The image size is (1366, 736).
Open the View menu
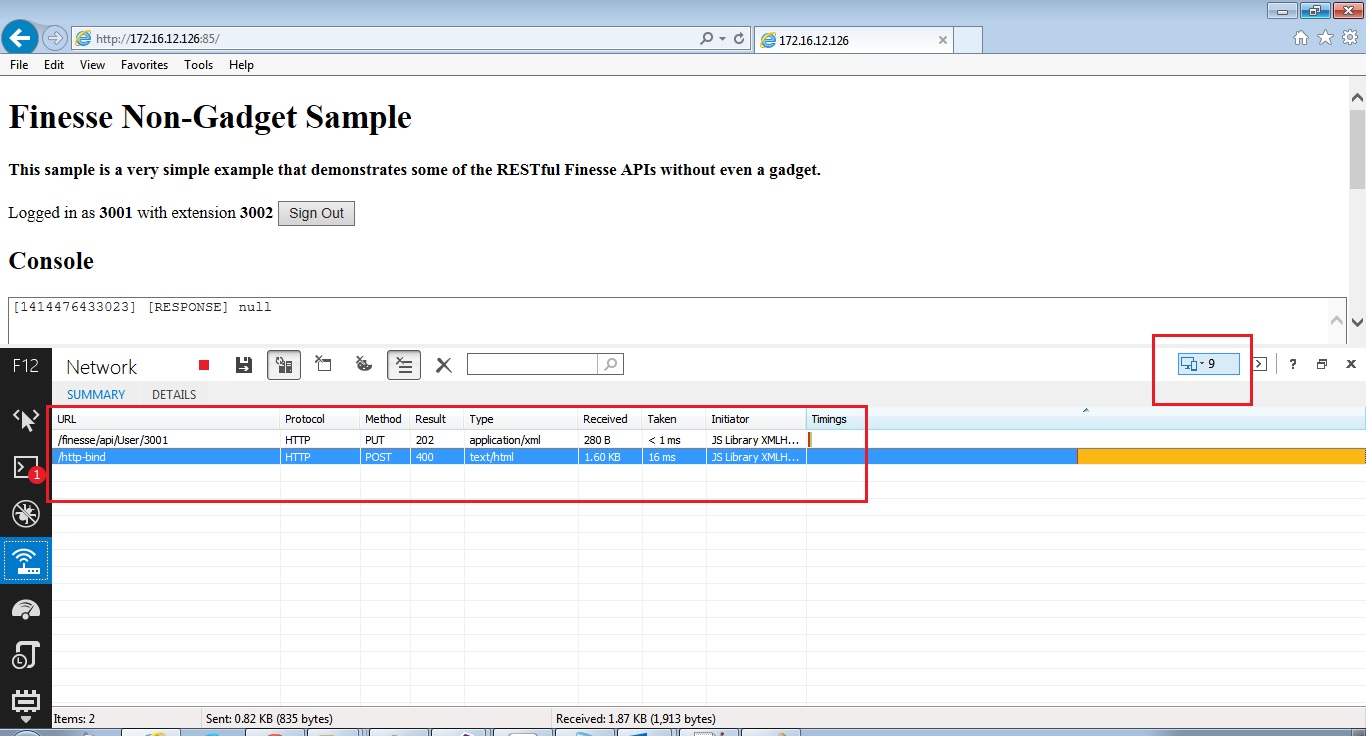(92, 65)
